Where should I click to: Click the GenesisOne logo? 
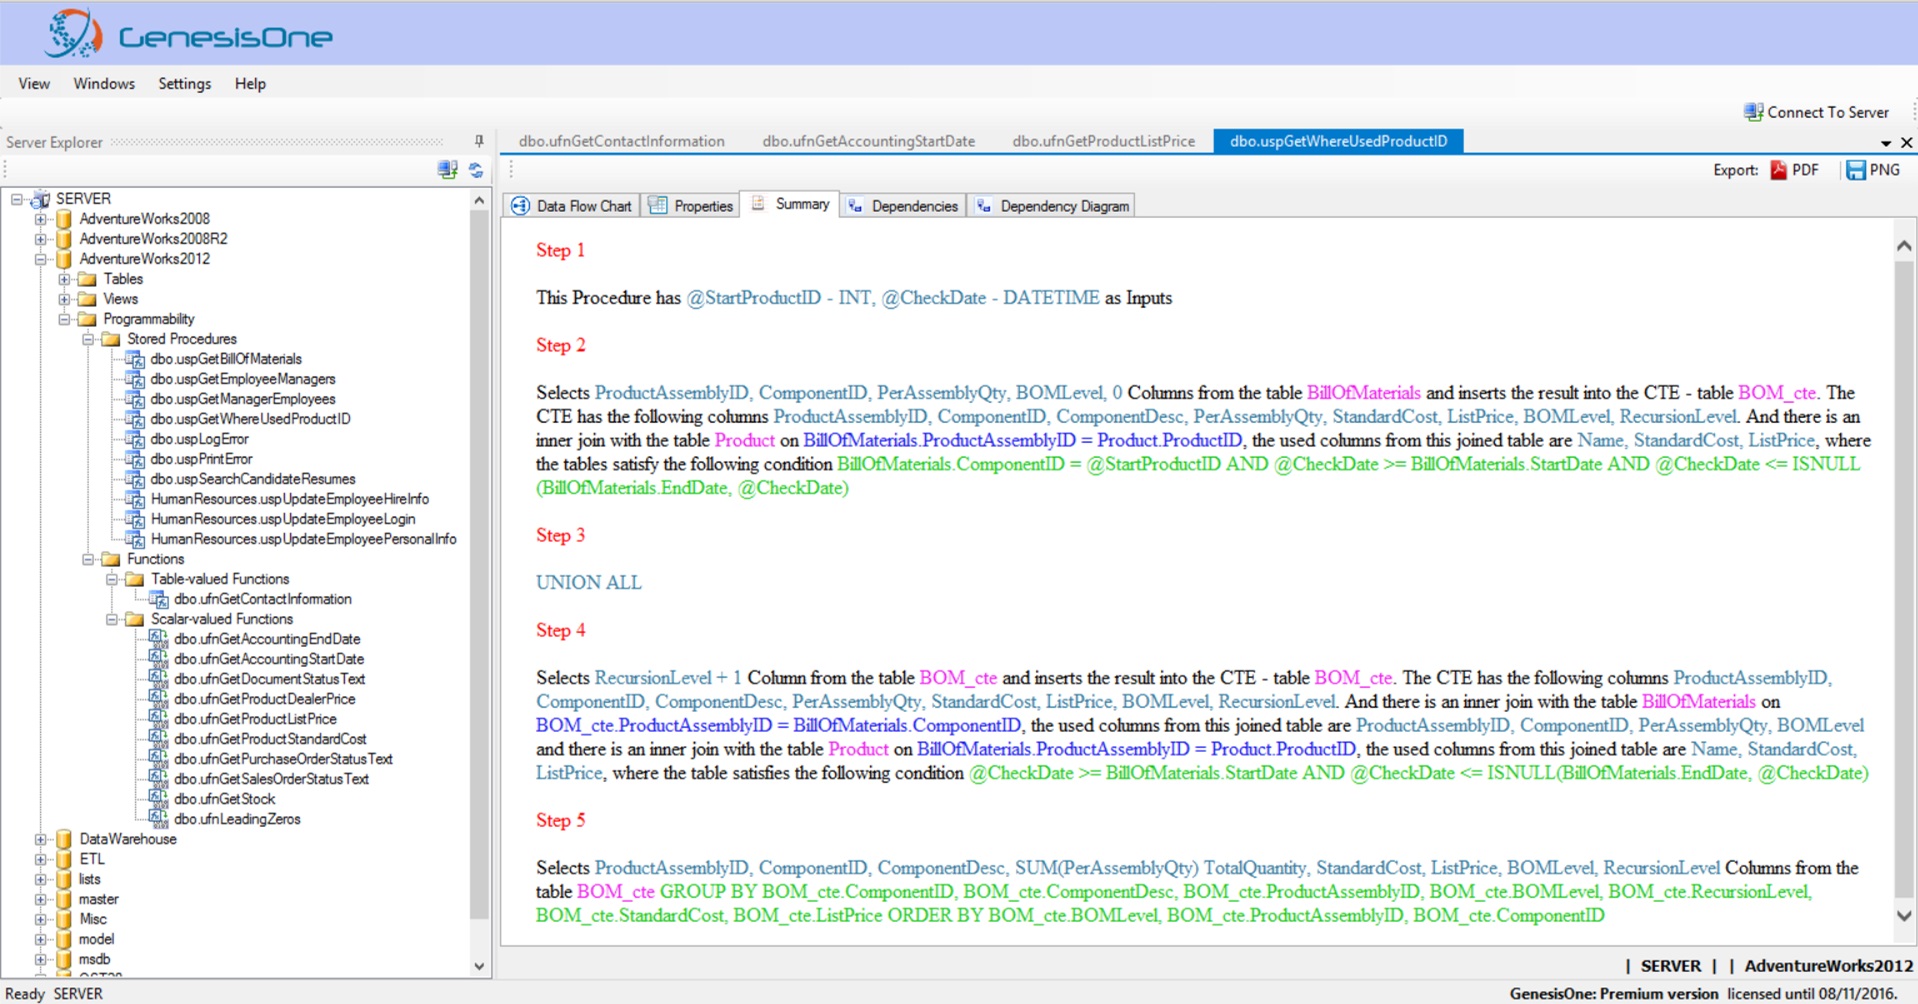[188, 35]
